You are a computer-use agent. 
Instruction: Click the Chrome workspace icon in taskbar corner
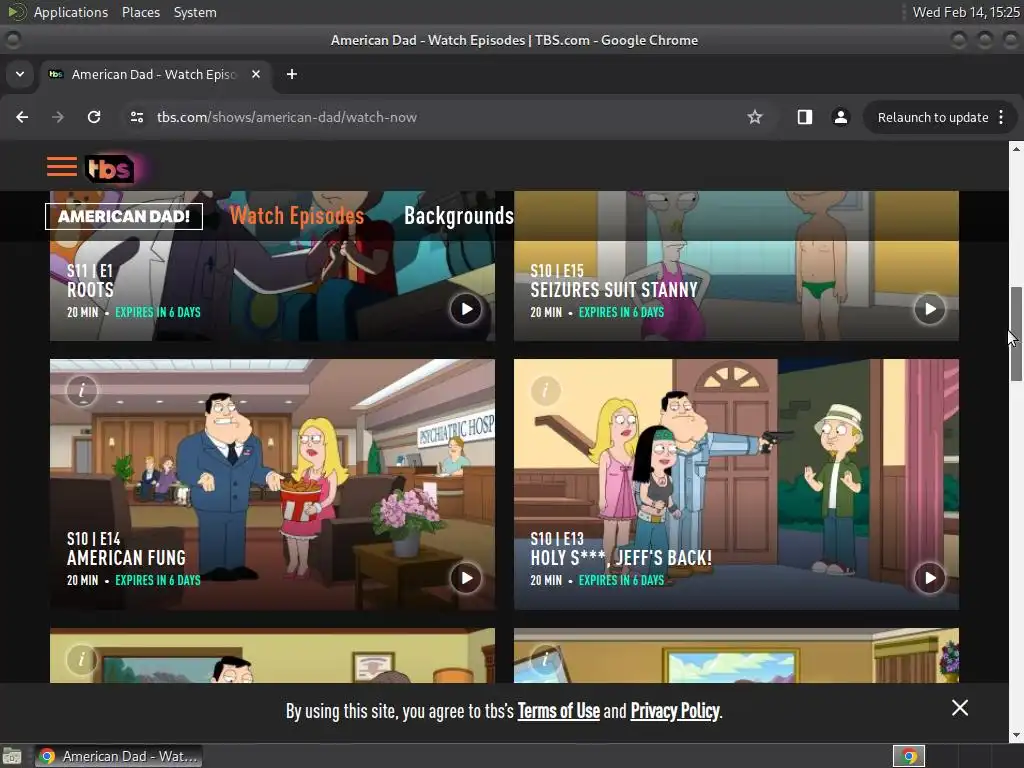coord(909,756)
